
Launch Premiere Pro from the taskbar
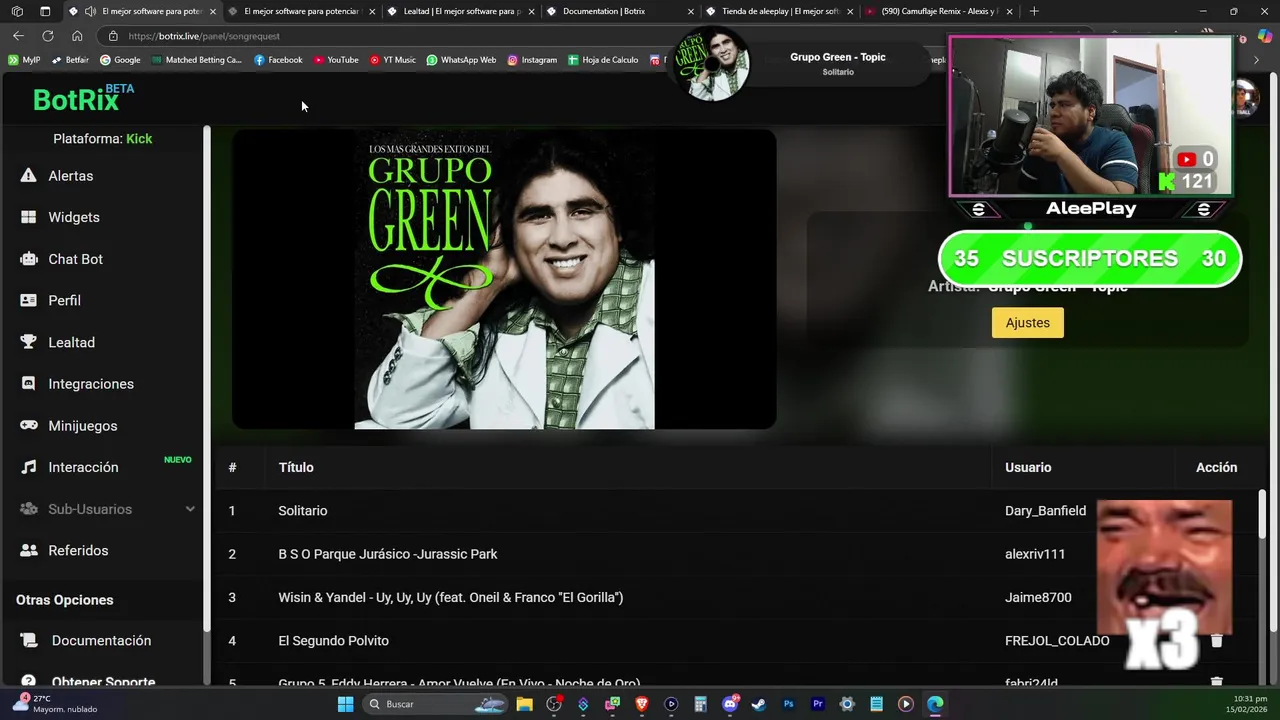[818, 704]
